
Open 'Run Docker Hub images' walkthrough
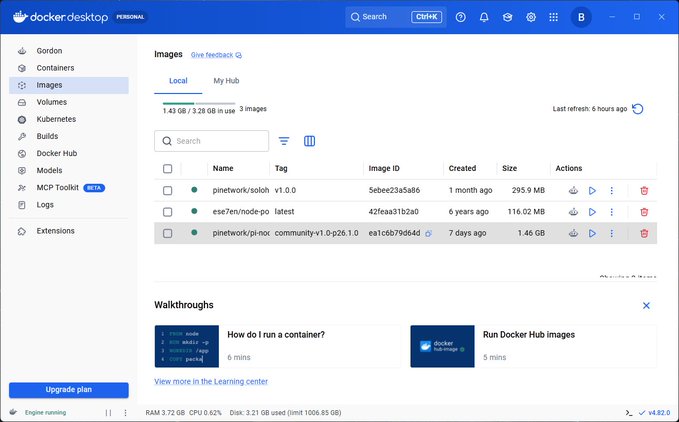point(533,346)
